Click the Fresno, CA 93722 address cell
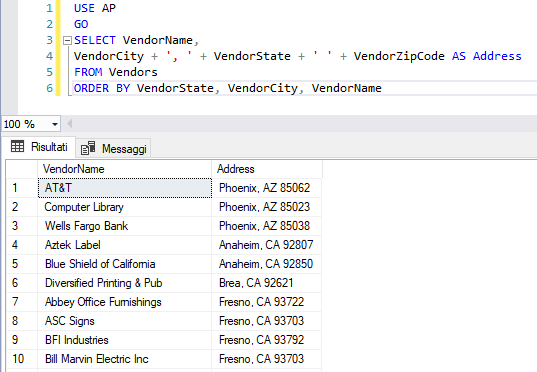Screen dimensions: 537x372 pos(267,302)
